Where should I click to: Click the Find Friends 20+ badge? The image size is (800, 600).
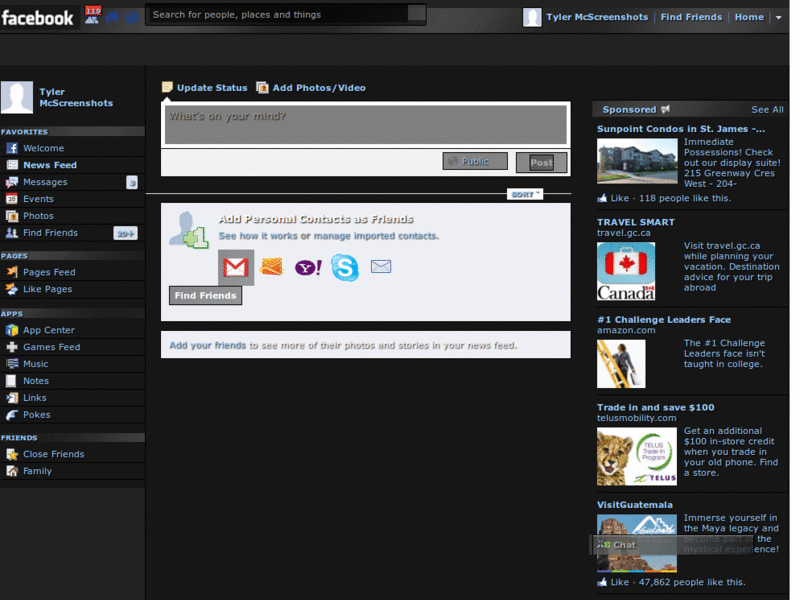pos(126,233)
